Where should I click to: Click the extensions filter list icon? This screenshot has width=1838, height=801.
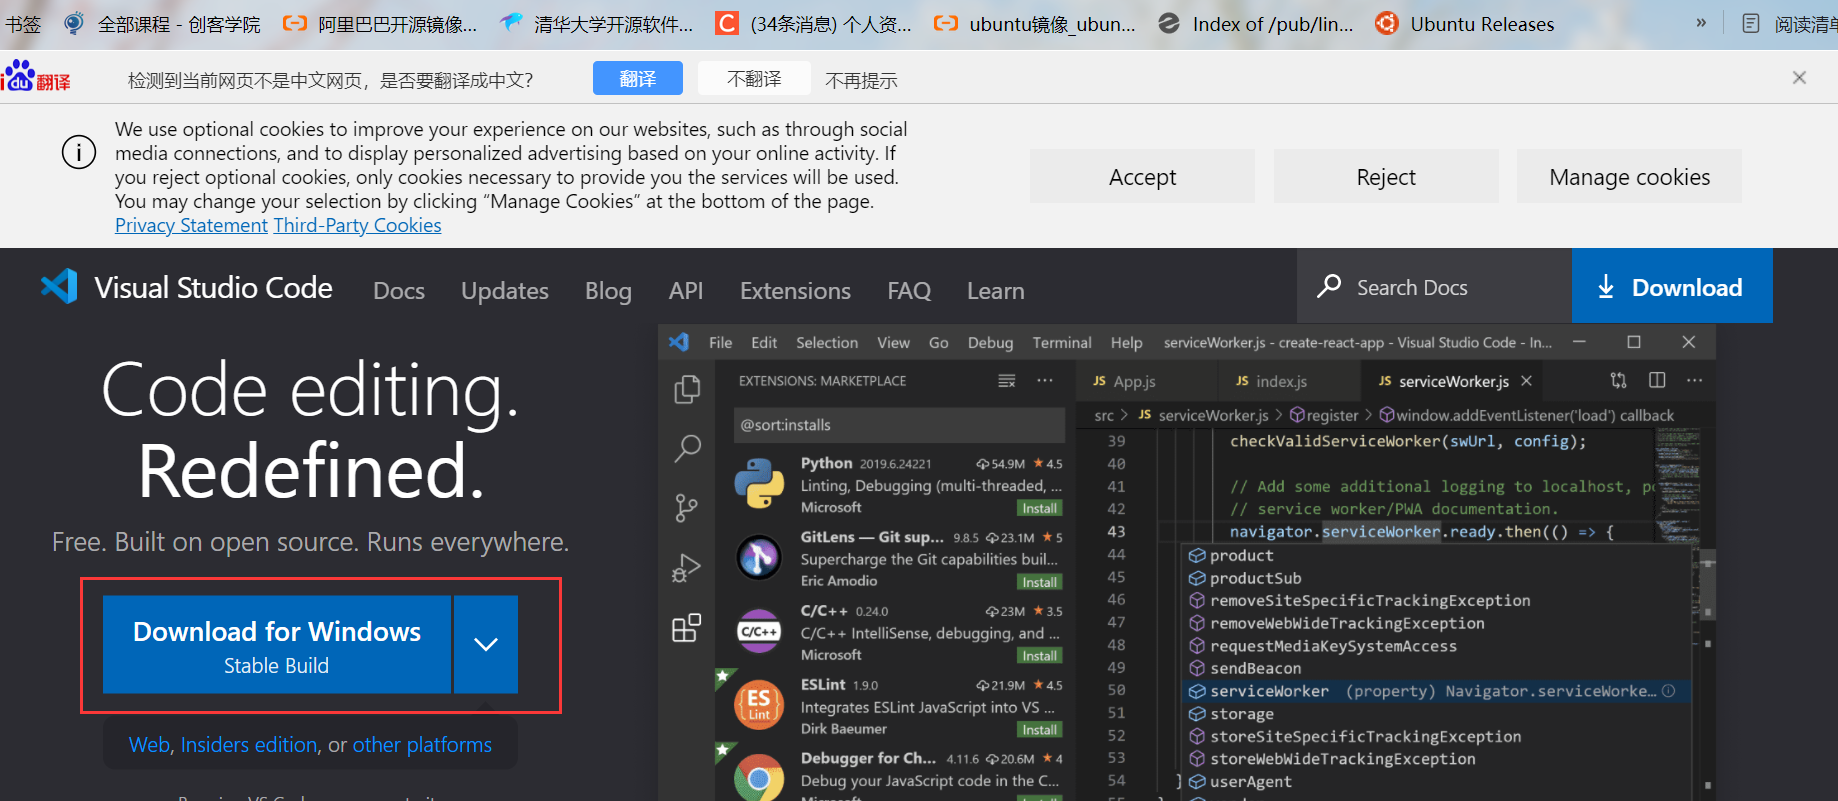[1007, 381]
